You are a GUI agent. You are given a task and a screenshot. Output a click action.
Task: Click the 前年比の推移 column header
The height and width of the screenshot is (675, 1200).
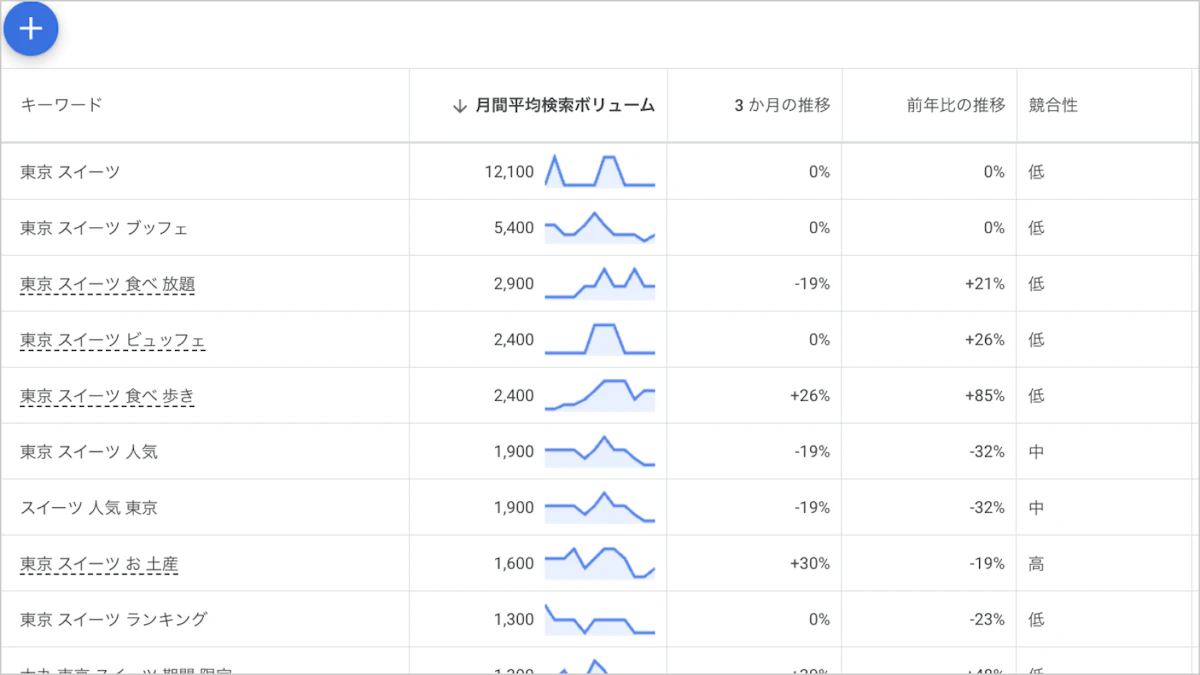(x=956, y=105)
